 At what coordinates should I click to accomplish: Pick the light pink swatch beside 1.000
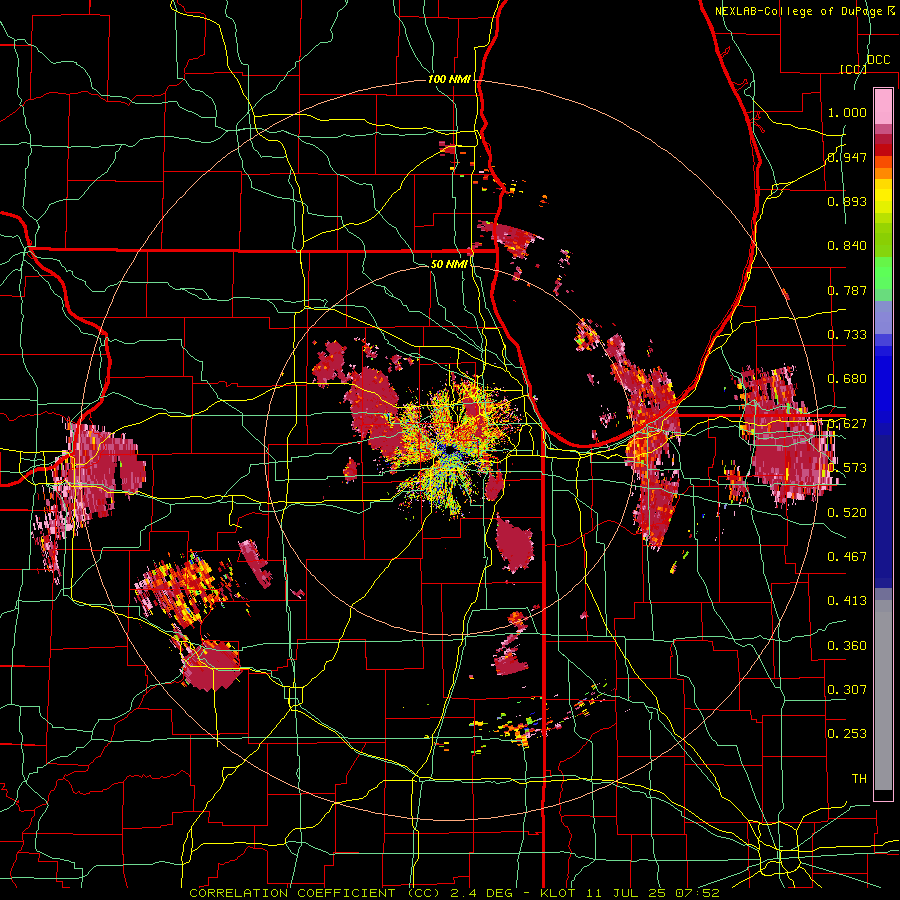pyautogui.click(x=883, y=106)
